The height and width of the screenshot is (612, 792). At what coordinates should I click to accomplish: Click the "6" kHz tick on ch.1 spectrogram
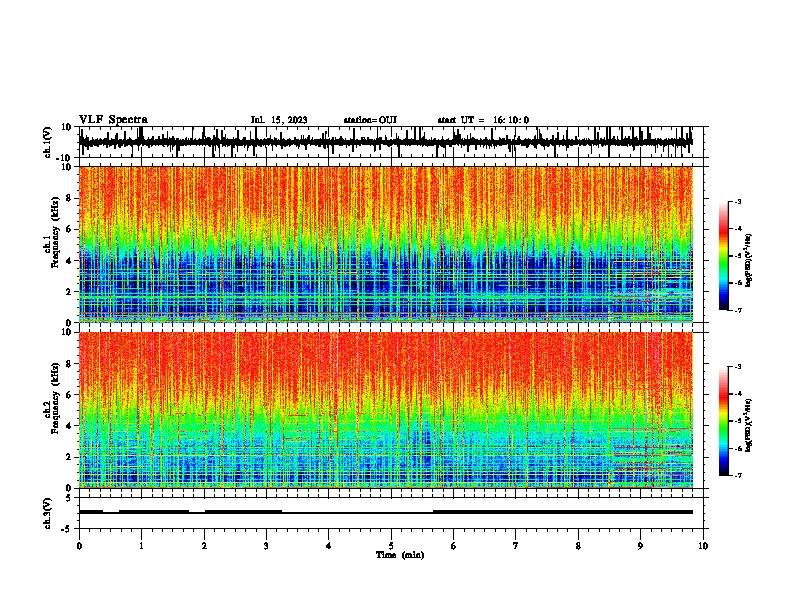point(69,230)
